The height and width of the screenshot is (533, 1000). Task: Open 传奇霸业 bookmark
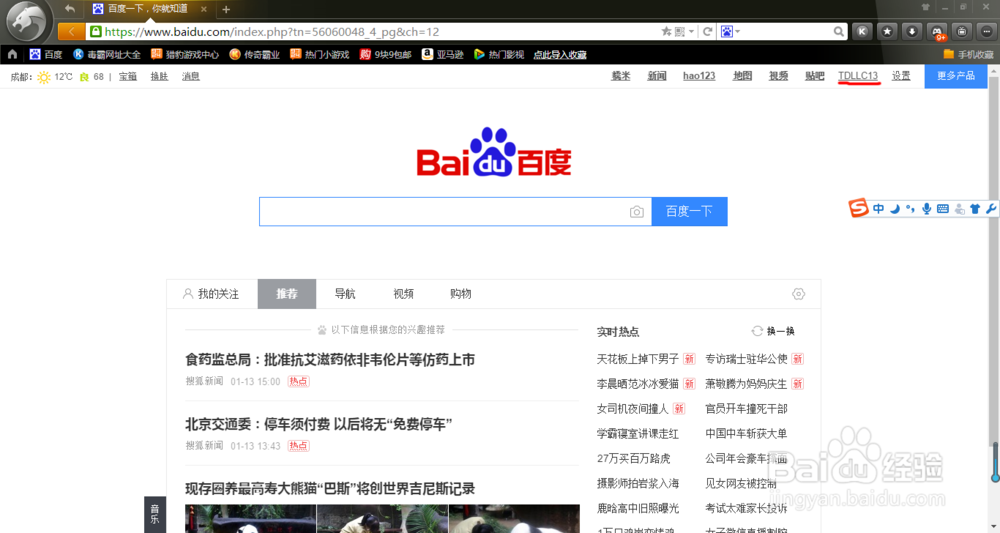point(254,55)
